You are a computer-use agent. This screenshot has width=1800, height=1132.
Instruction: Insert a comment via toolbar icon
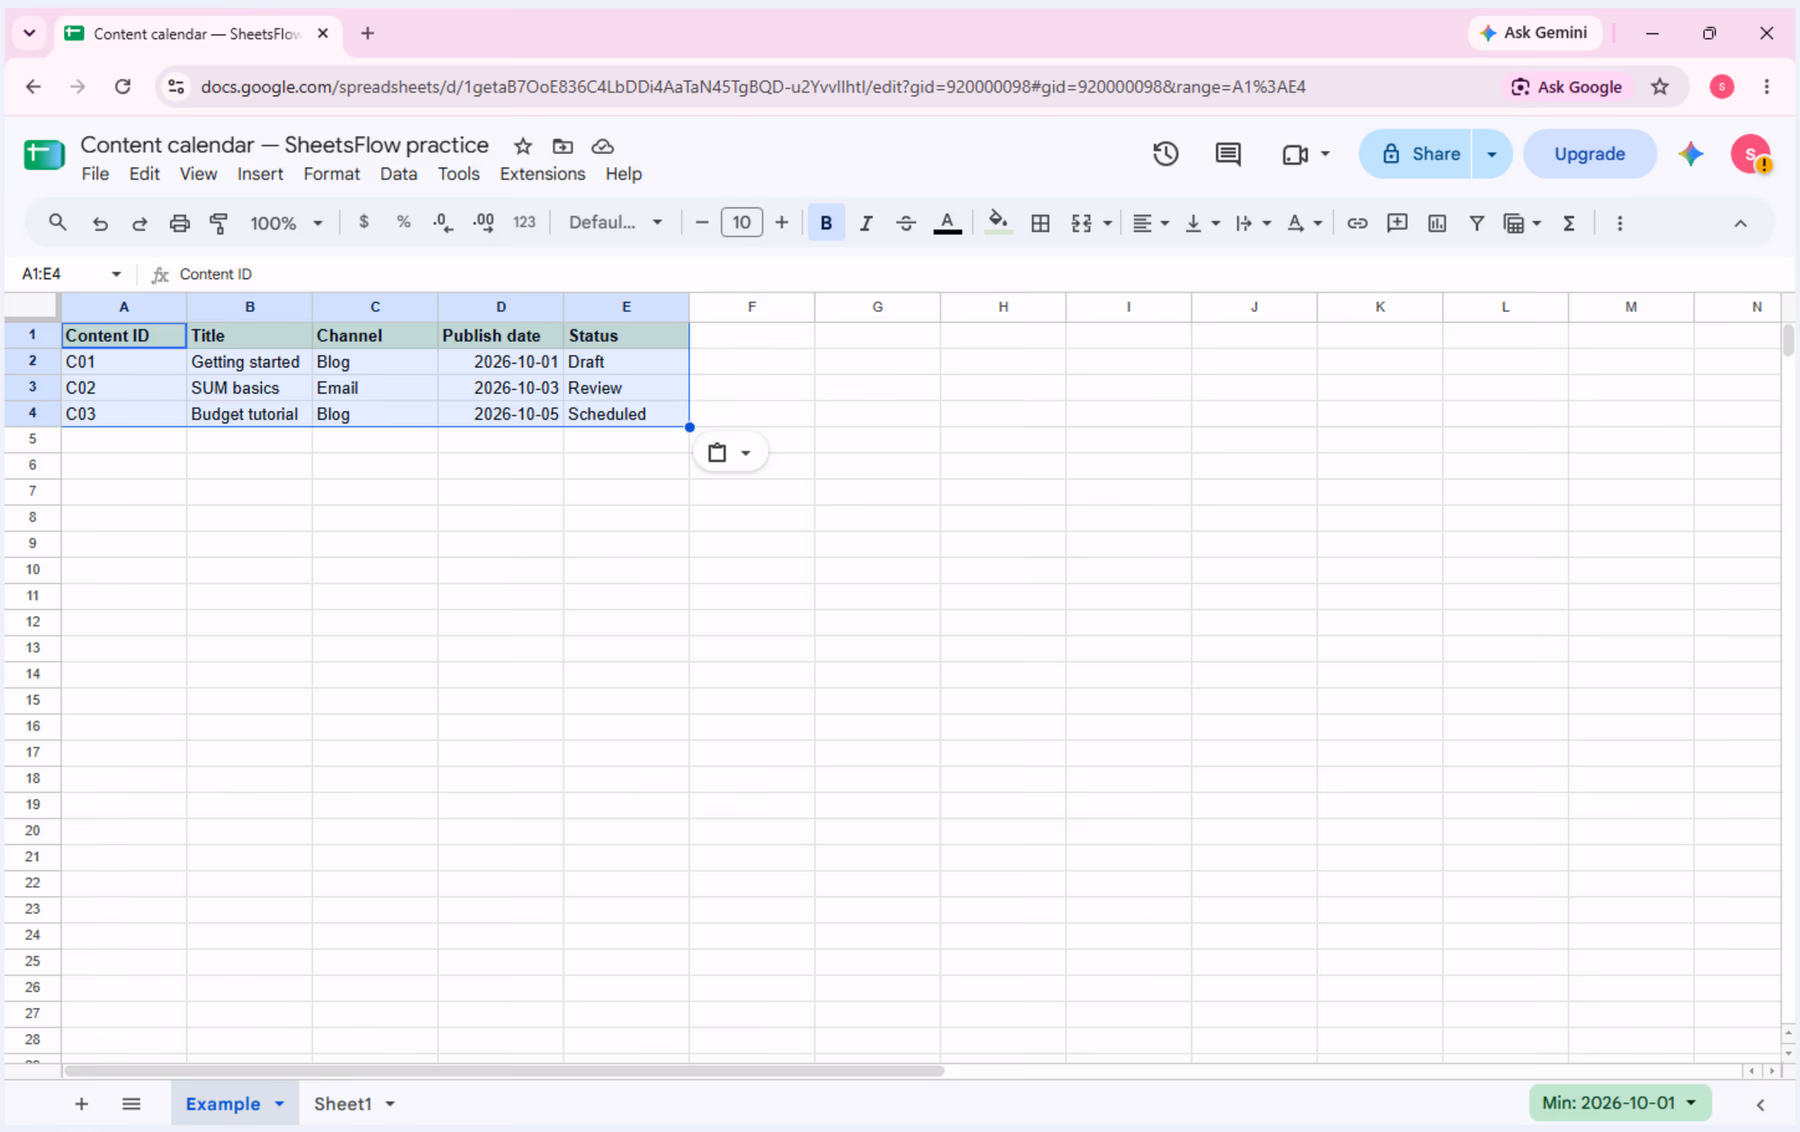tap(1396, 223)
